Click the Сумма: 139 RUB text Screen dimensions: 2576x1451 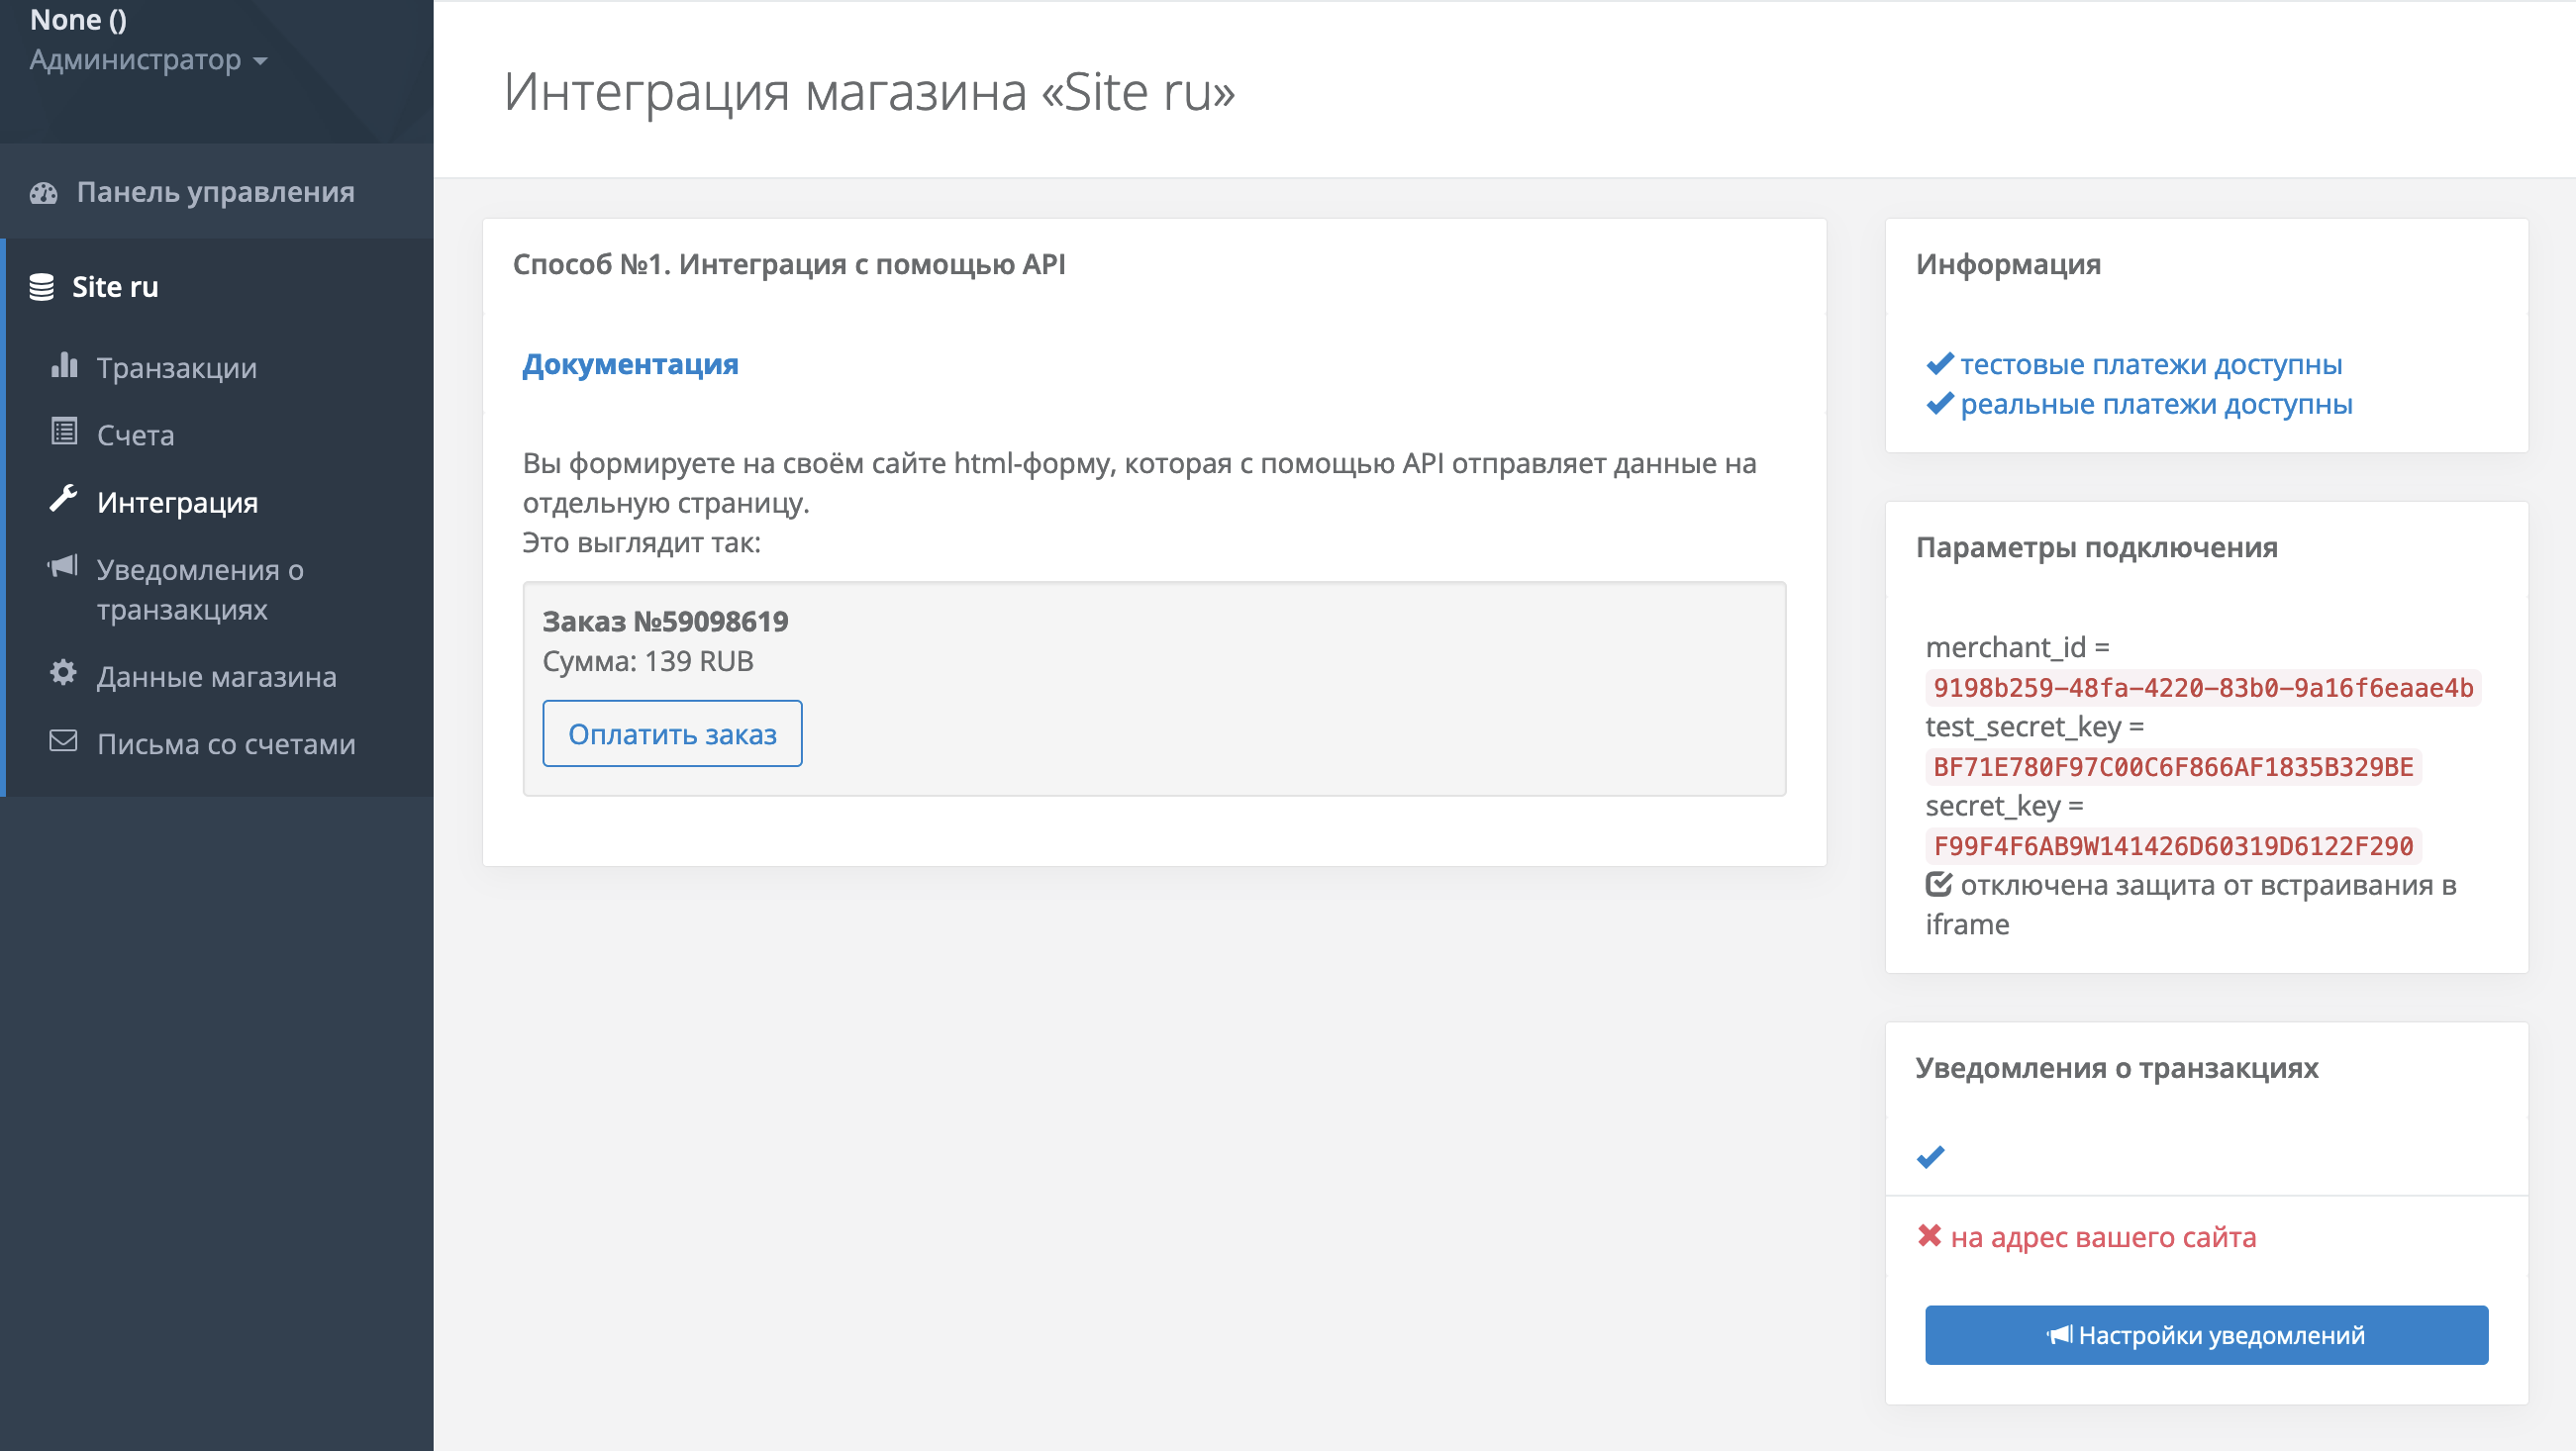click(x=648, y=661)
